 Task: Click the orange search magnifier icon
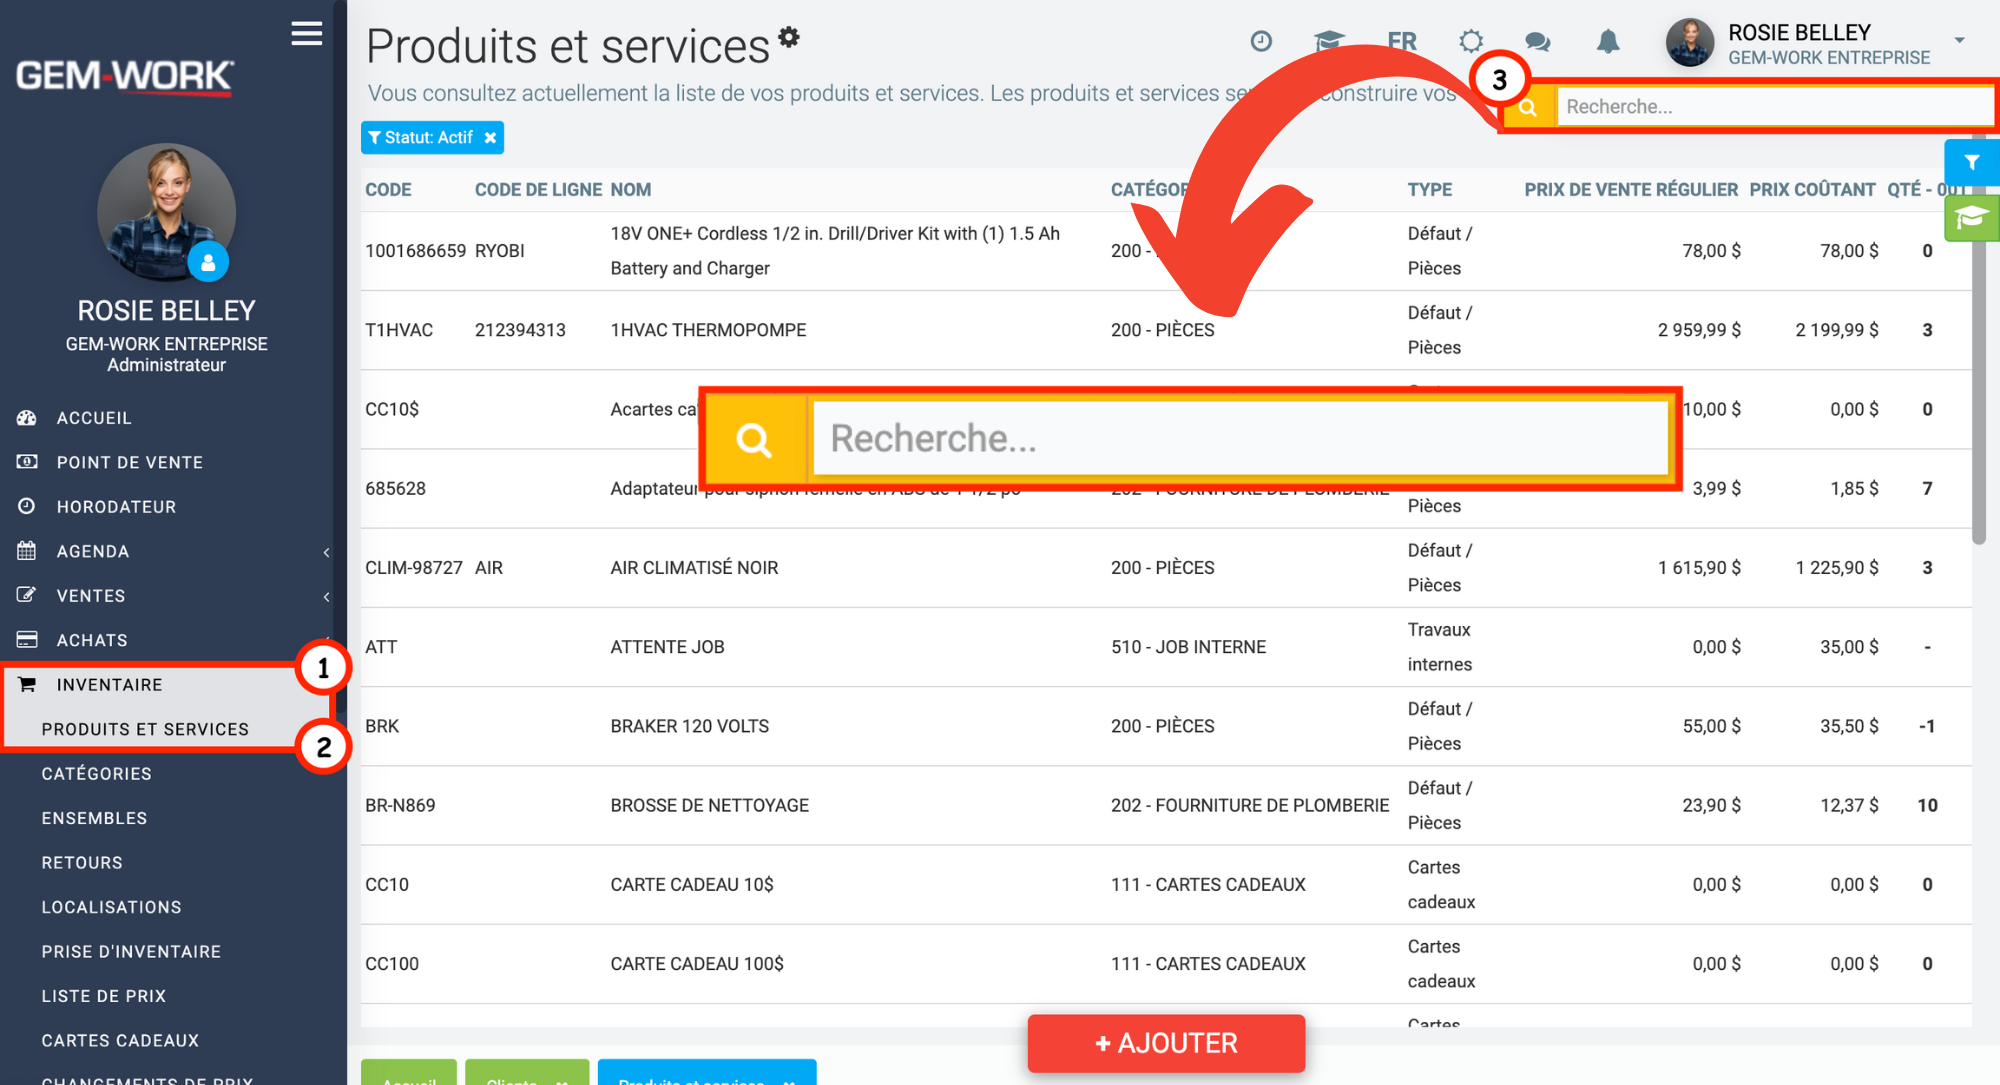1528,107
